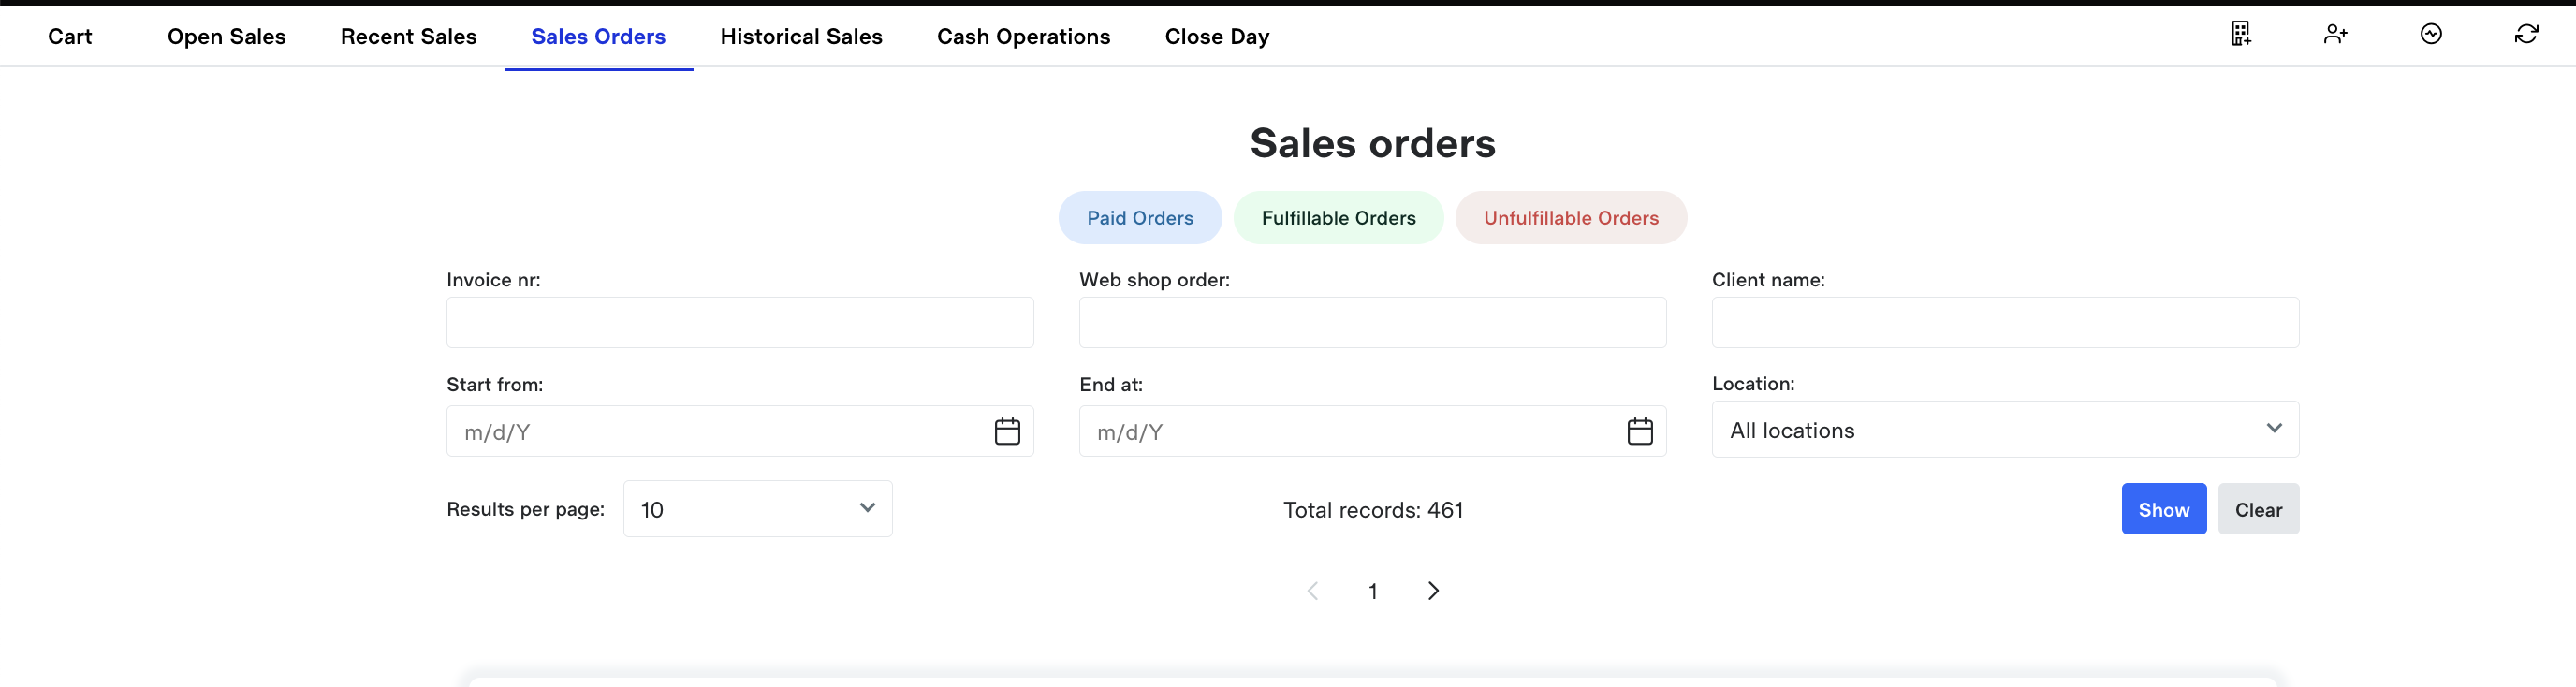The image size is (2576, 687).
Task: Open the Start from calendar picker
Action: click(1007, 431)
